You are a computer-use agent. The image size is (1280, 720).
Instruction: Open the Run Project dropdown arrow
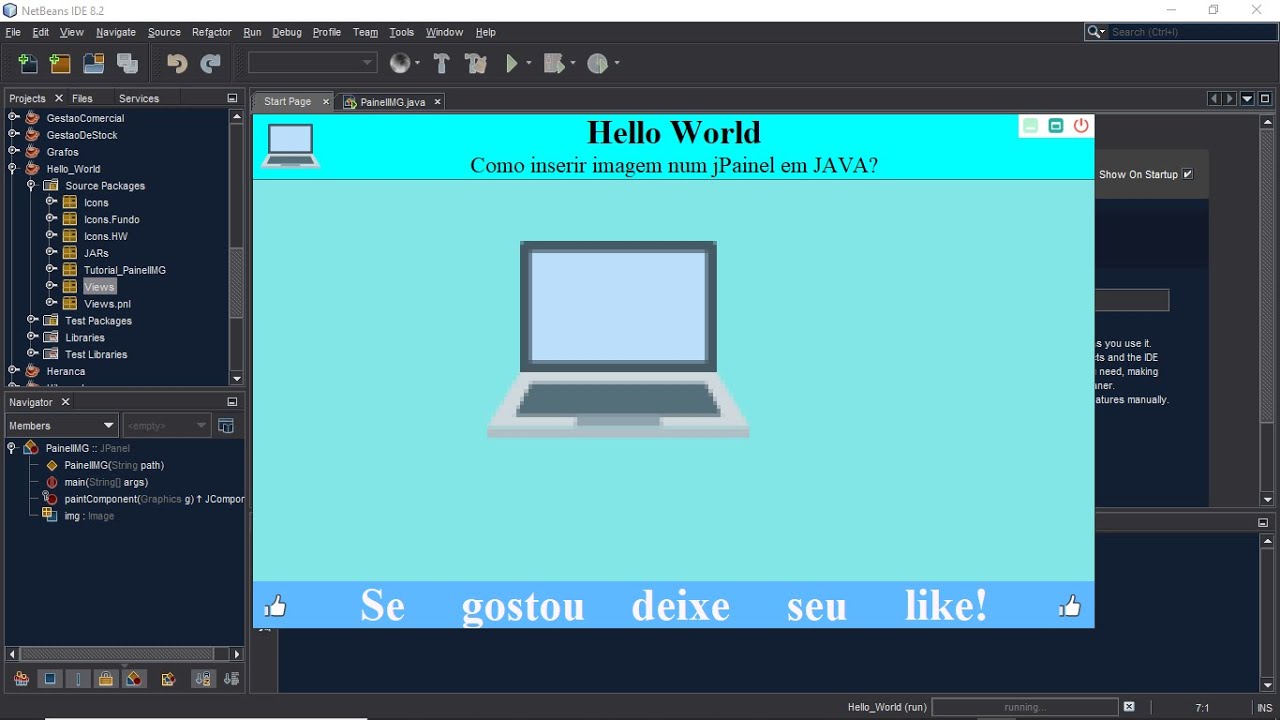click(x=529, y=63)
